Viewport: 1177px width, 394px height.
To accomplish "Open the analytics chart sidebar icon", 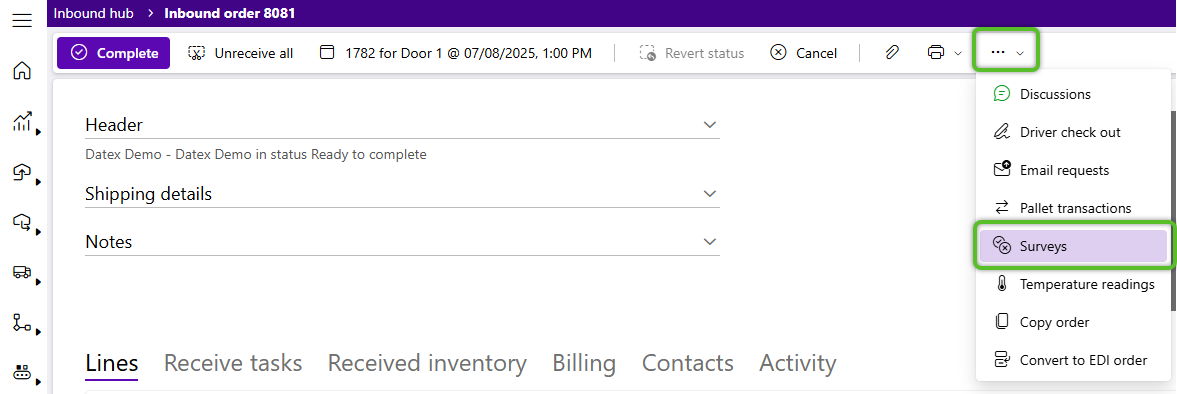I will [x=23, y=122].
